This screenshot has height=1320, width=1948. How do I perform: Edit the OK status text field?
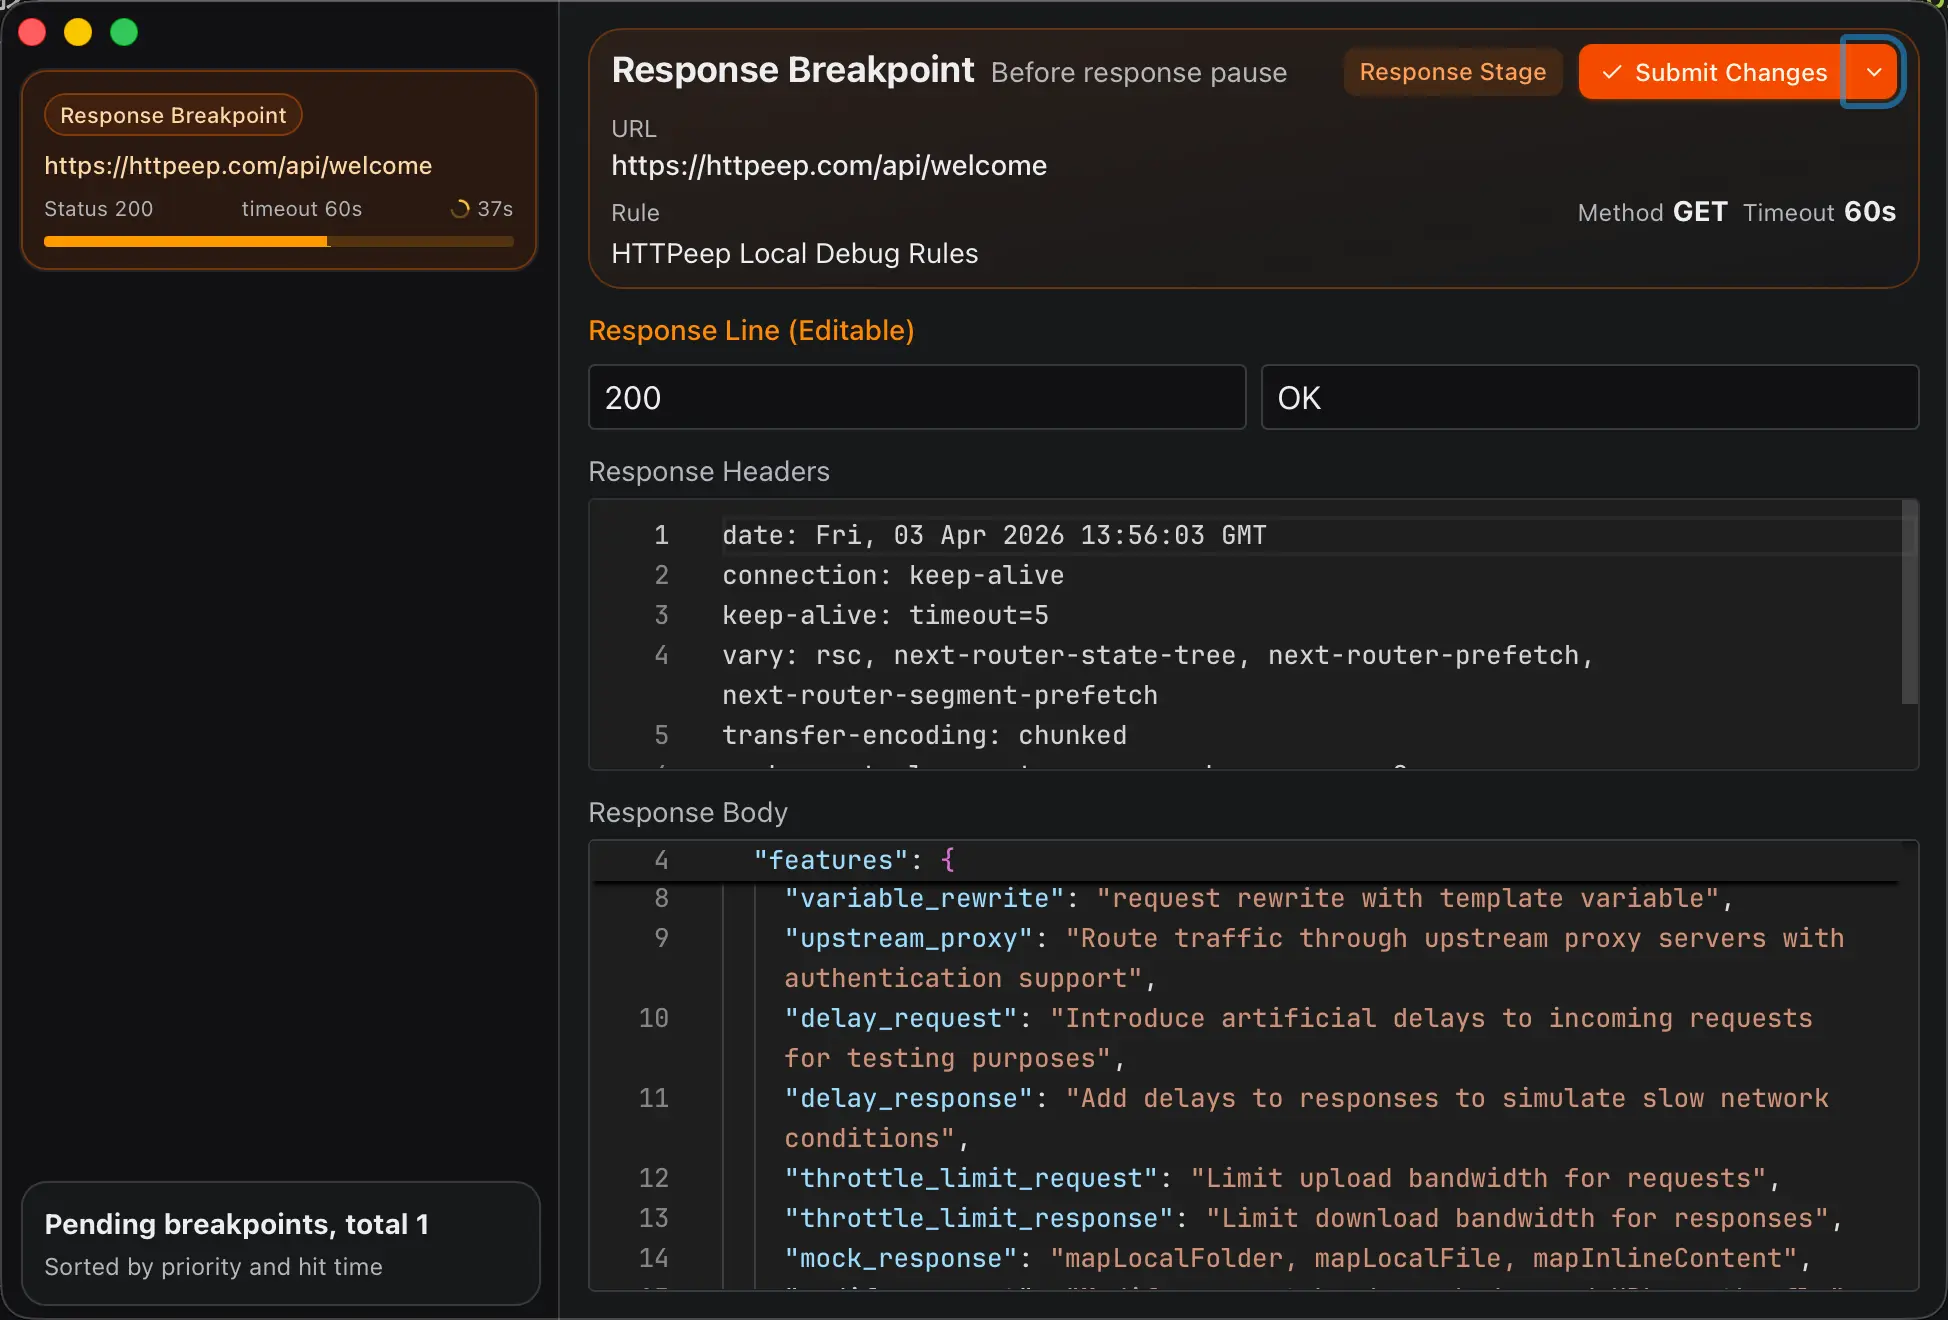[1590, 397]
